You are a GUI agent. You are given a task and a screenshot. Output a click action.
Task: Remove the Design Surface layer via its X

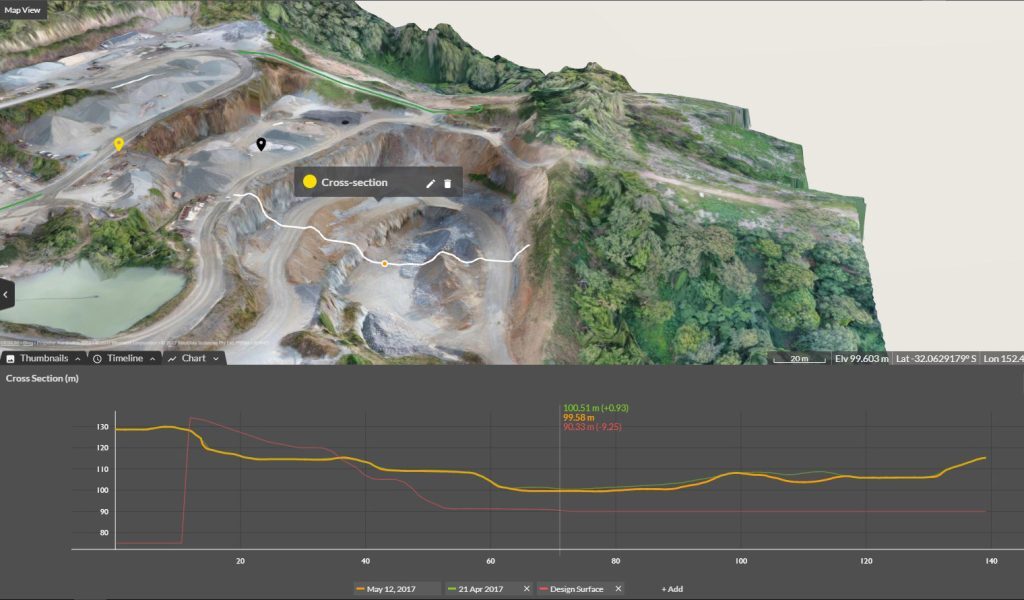(617, 590)
